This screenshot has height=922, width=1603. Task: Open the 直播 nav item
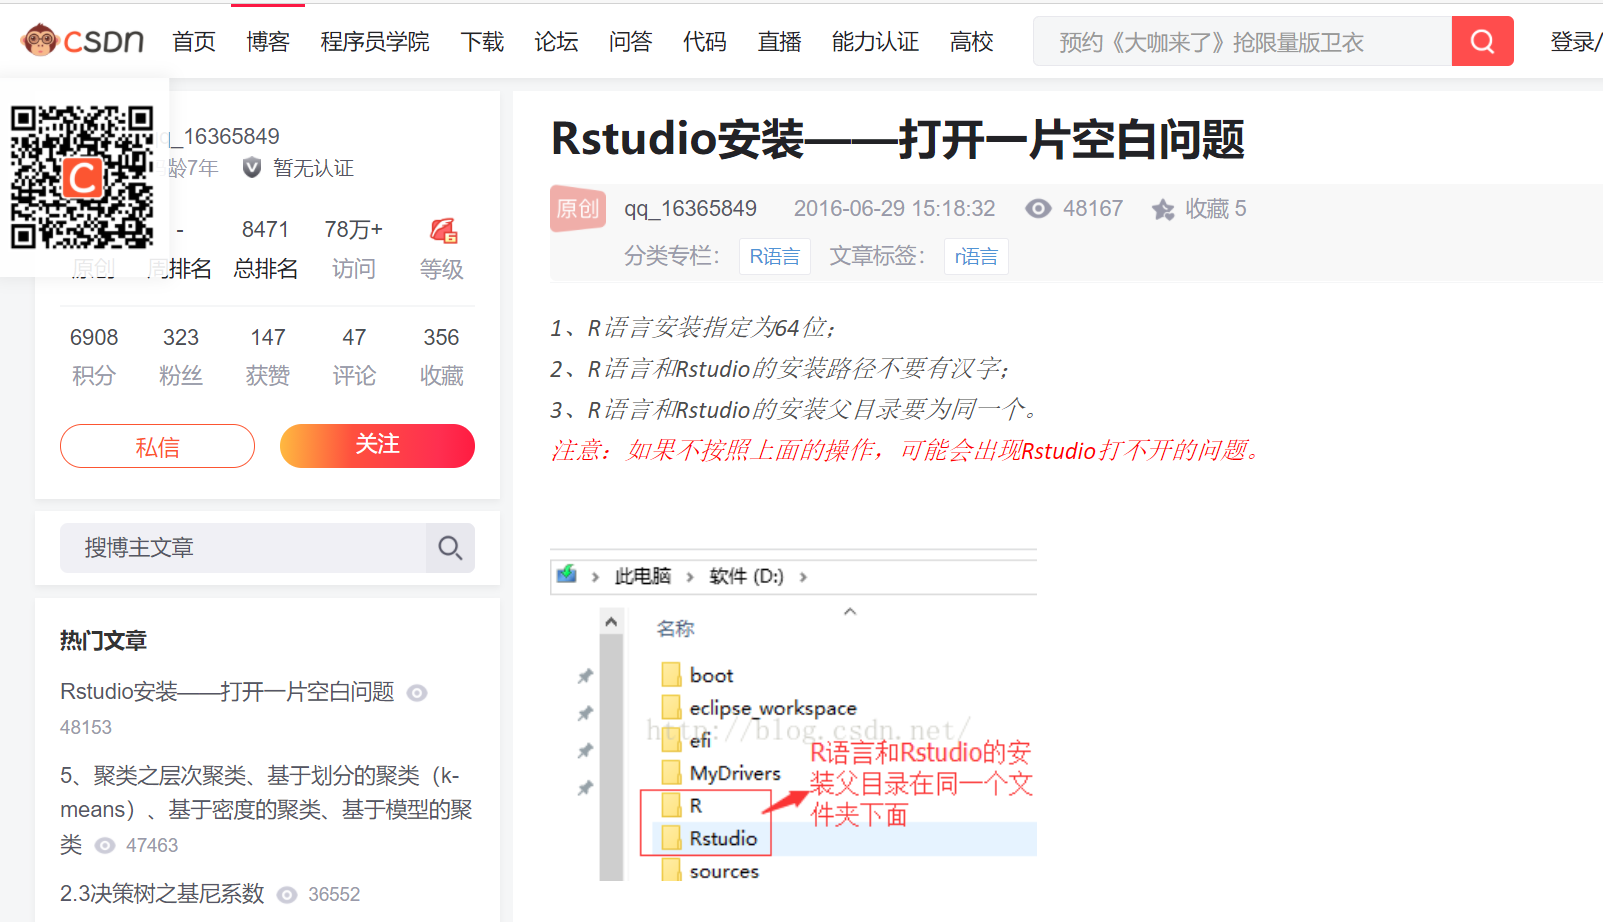(780, 42)
